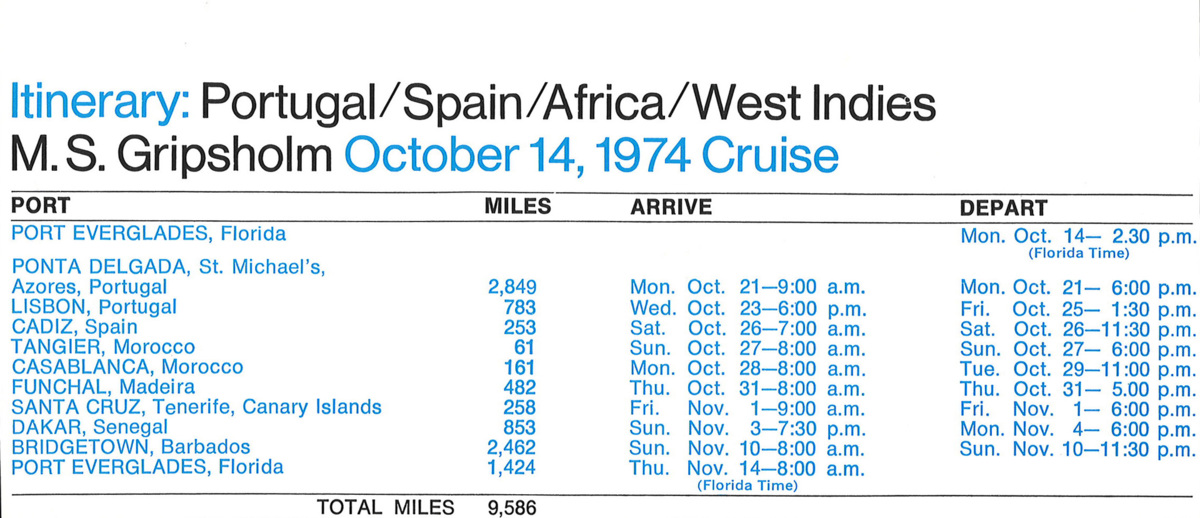The height and width of the screenshot is (518, 1200).
Task: Click the October 14, 1974 Cruise heading
Action: [x=590, y=156]
